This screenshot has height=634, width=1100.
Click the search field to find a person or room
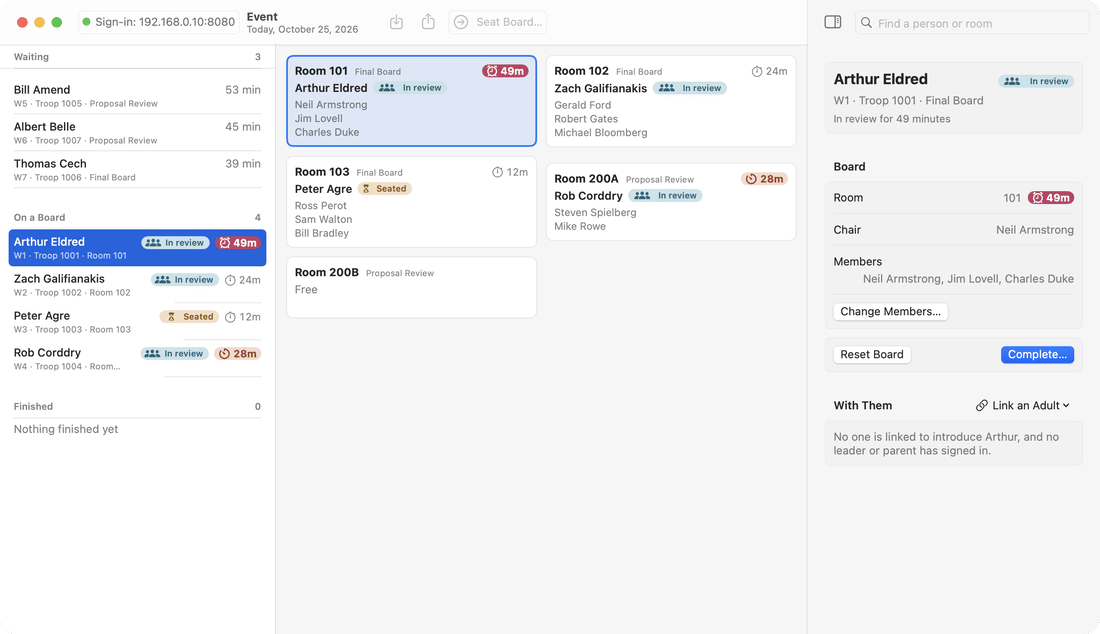(x=971, y=23)
